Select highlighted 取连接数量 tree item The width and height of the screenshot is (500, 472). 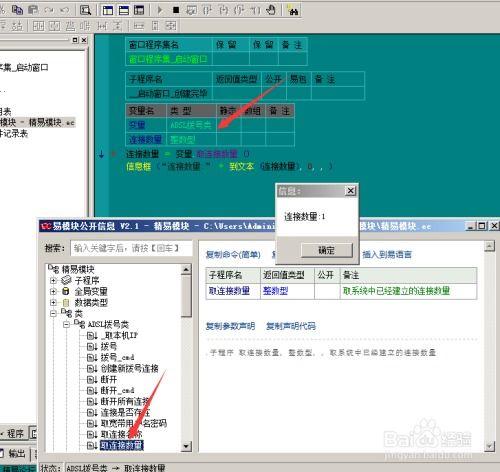tap(122, 445)
